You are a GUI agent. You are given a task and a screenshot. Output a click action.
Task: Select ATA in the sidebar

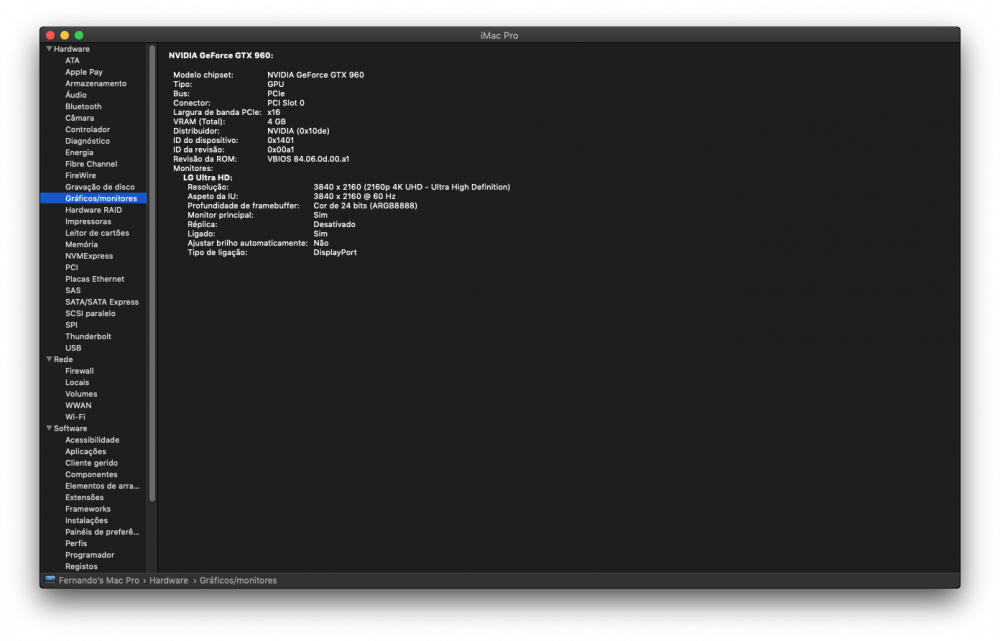(72, 61)
